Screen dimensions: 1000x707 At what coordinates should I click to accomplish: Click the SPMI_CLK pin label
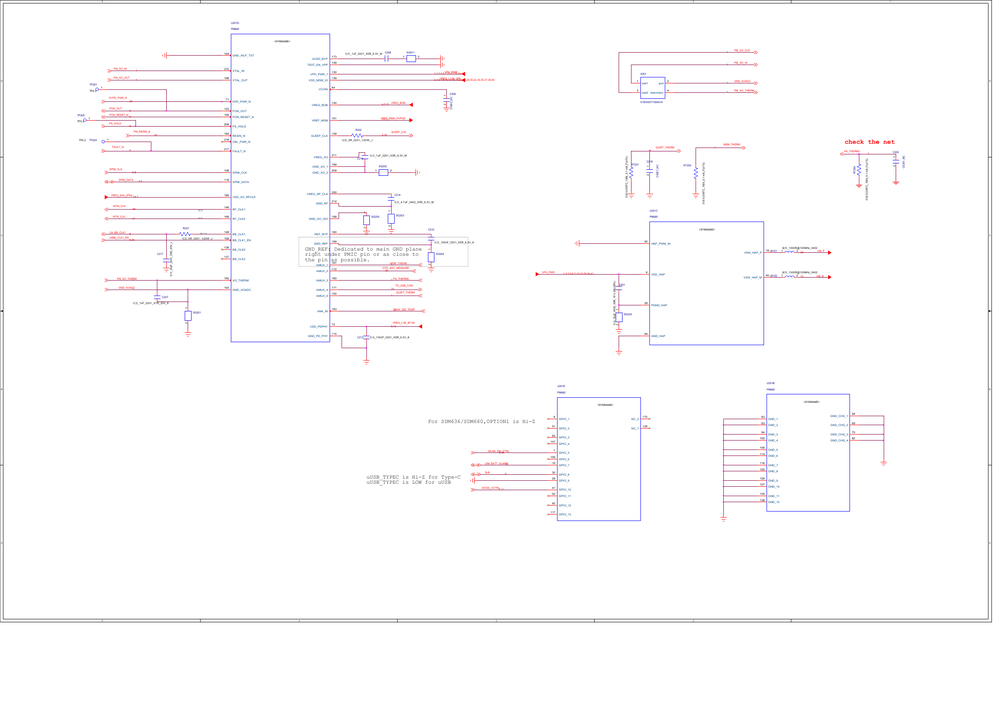coord(240,173)
